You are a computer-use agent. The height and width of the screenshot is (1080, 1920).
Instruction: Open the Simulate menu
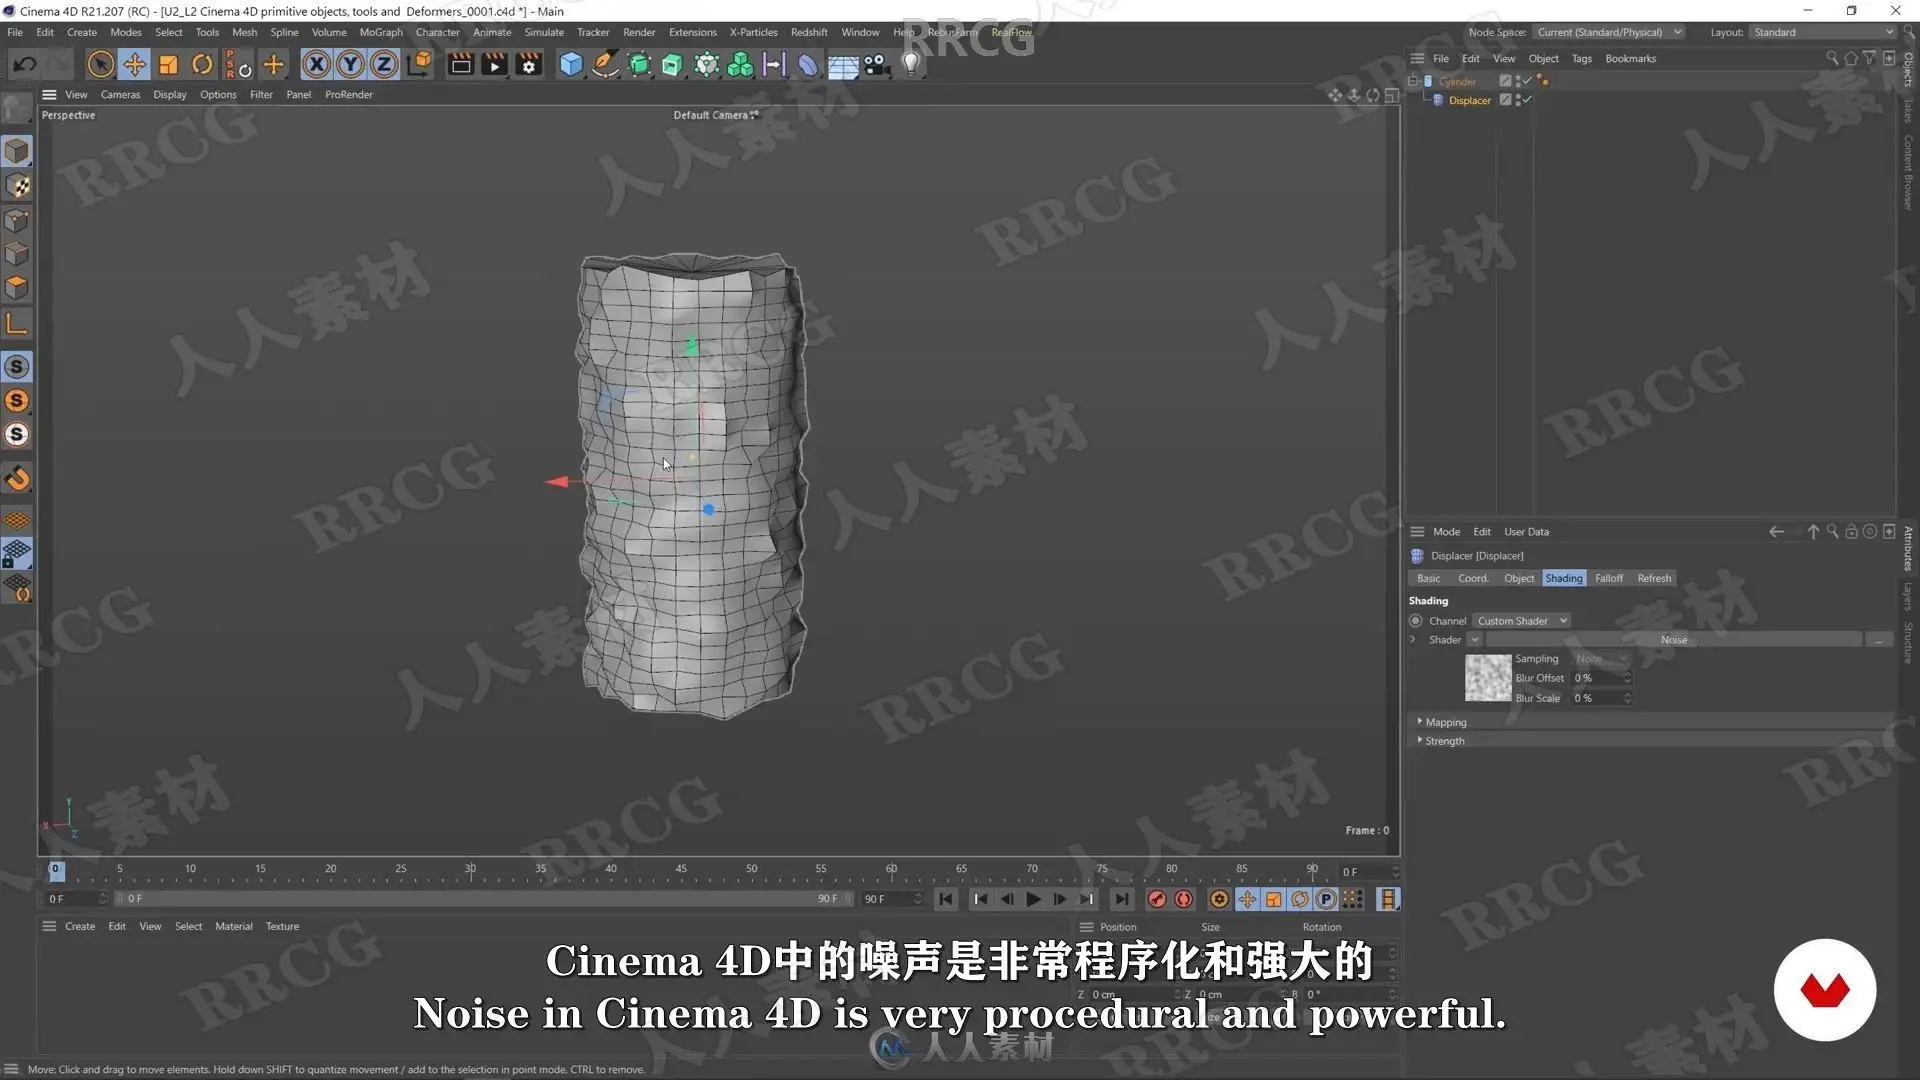tap(544, 32)
